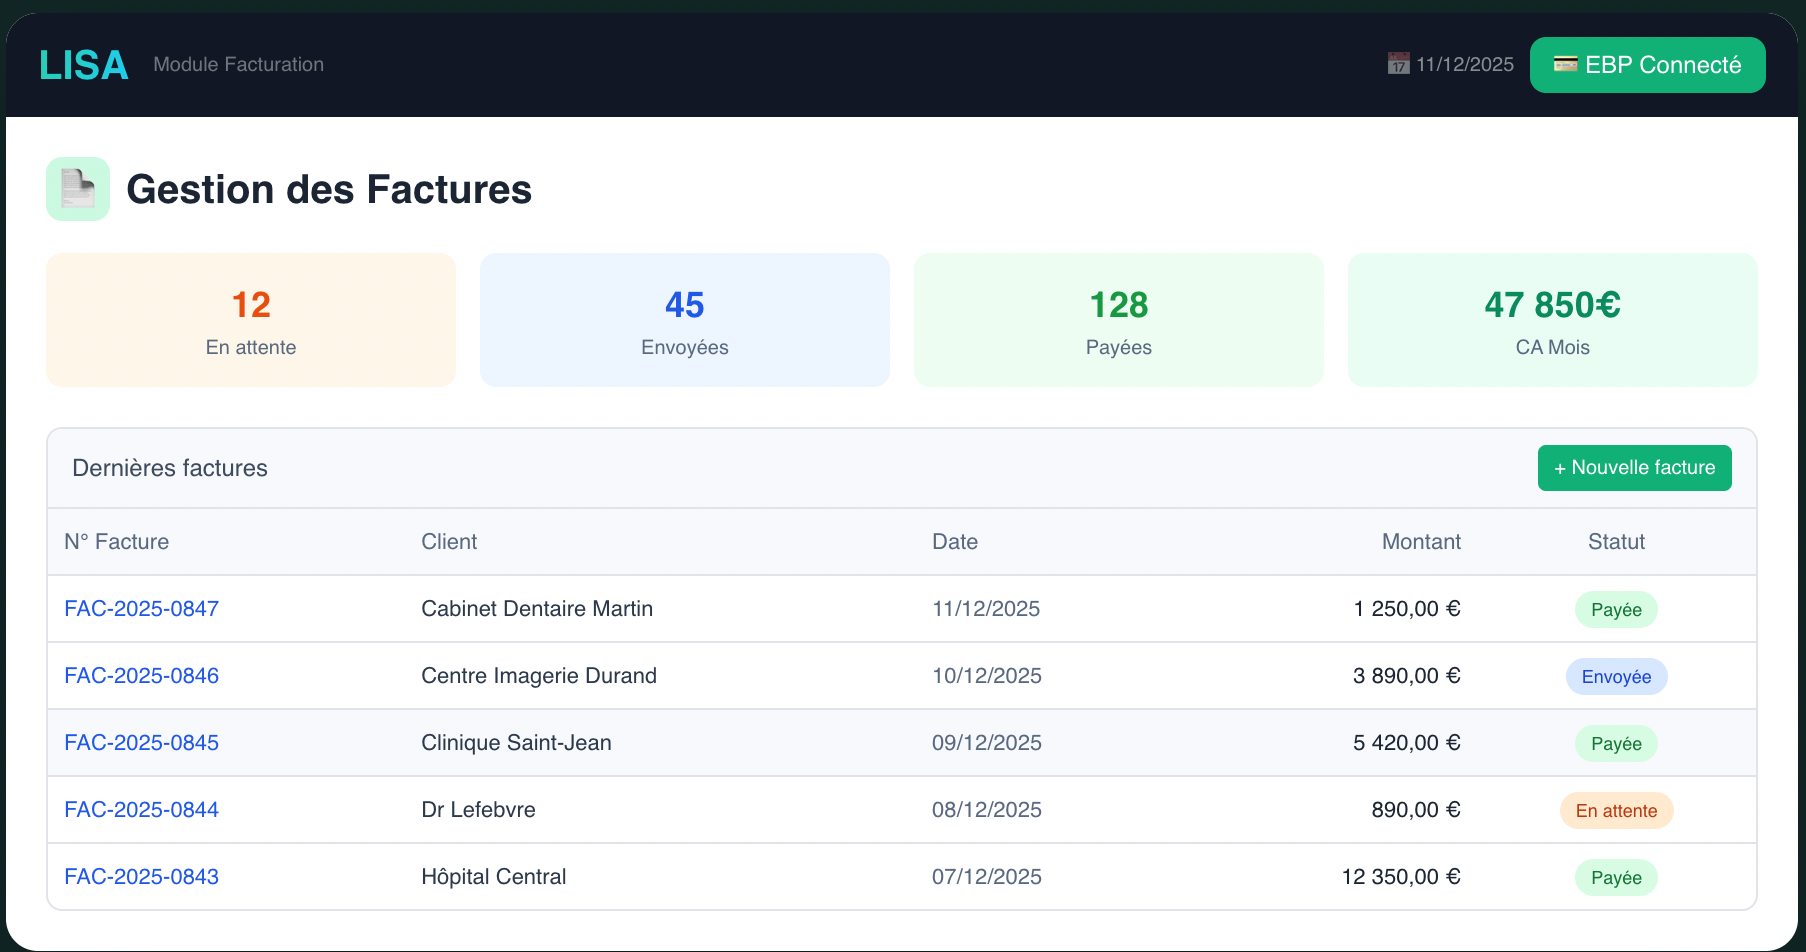
Task: Sort by the Montant column header
Action: point(1421,542)
